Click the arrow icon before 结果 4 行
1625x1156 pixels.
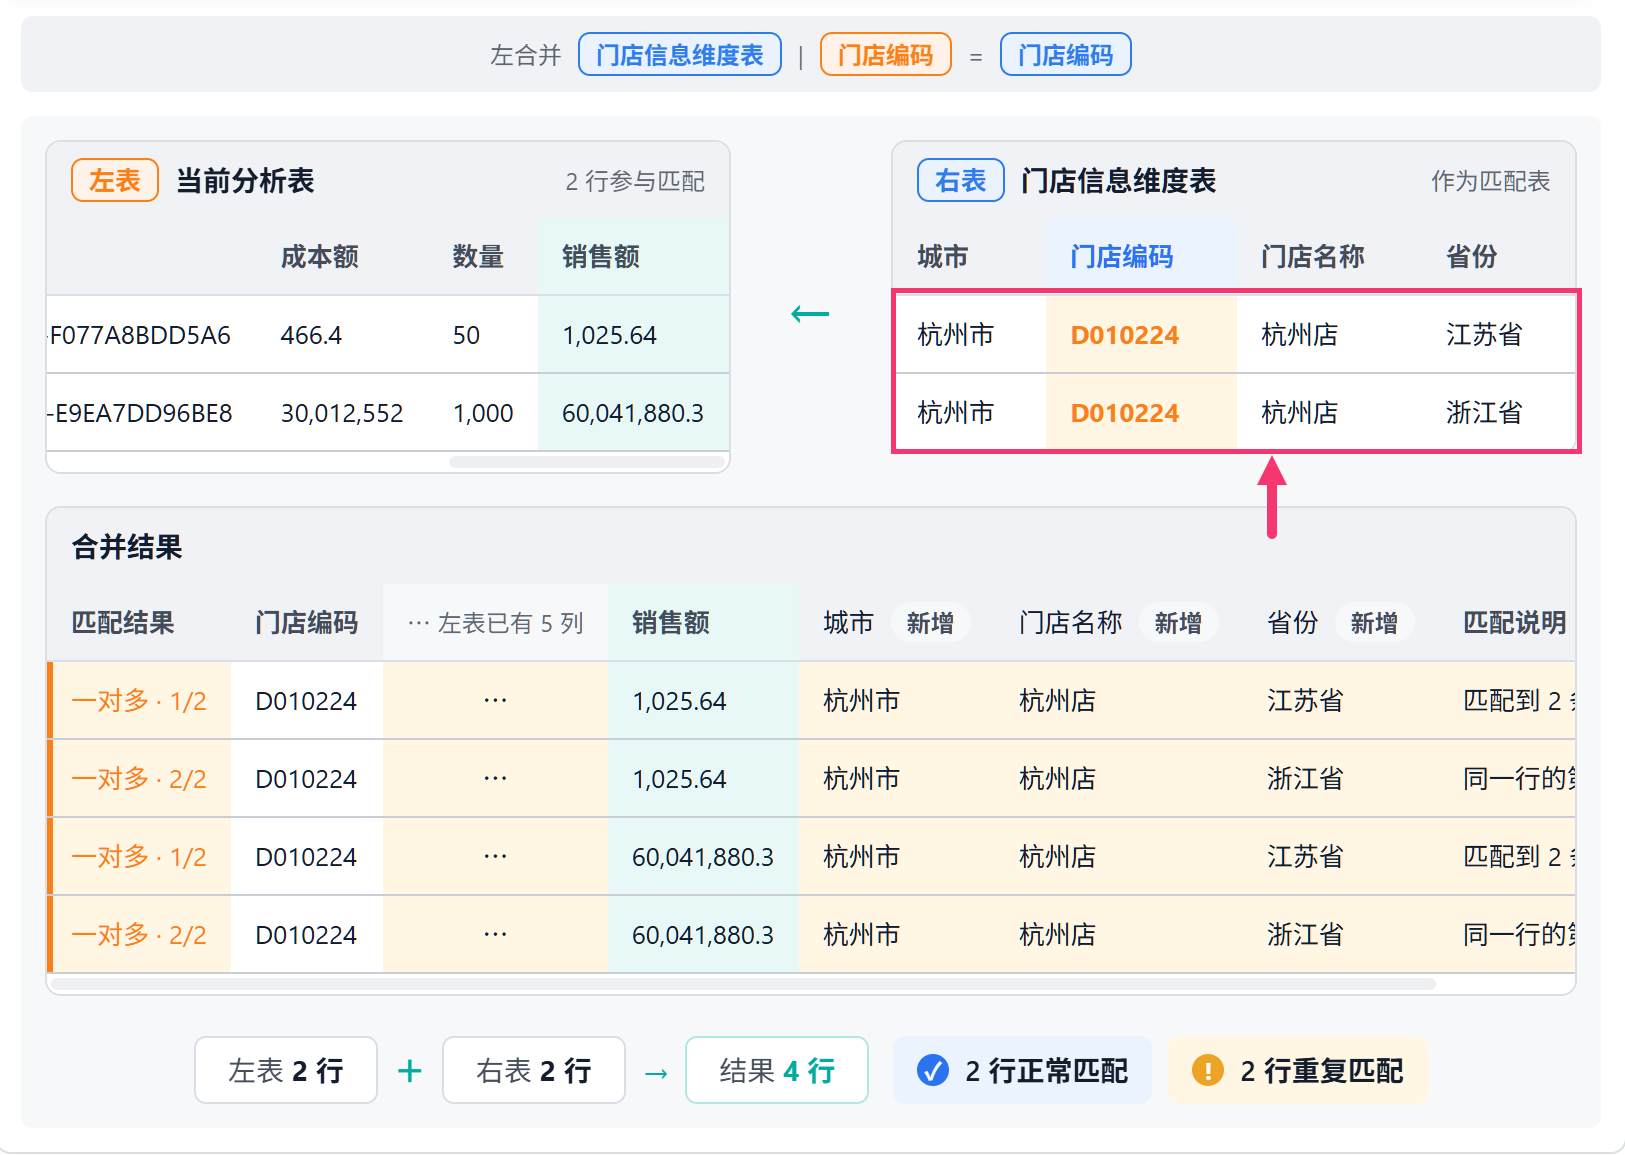656,1074
